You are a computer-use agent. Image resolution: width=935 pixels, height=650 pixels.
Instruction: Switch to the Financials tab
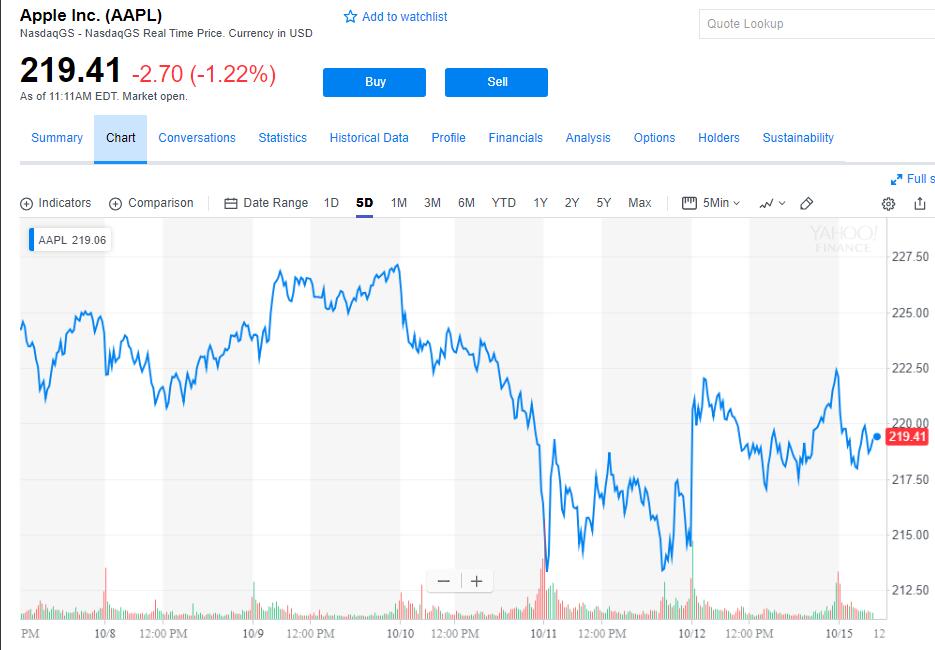click(516, 138)
